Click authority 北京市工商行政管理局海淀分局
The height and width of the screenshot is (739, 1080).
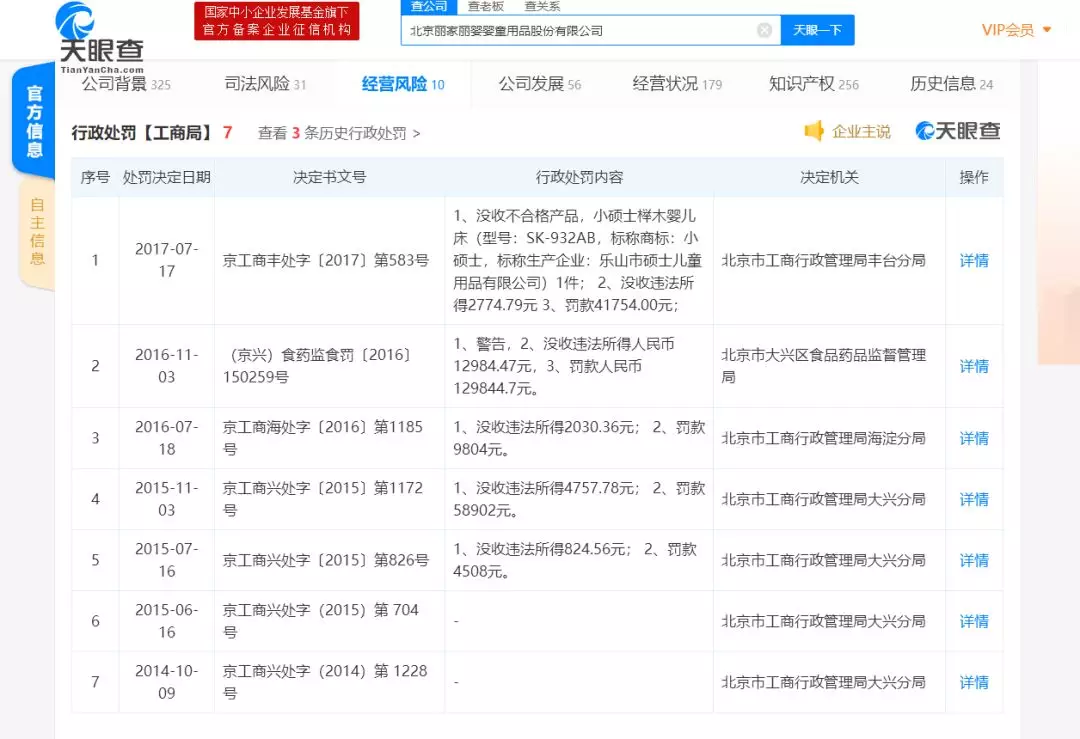(823, 438)
